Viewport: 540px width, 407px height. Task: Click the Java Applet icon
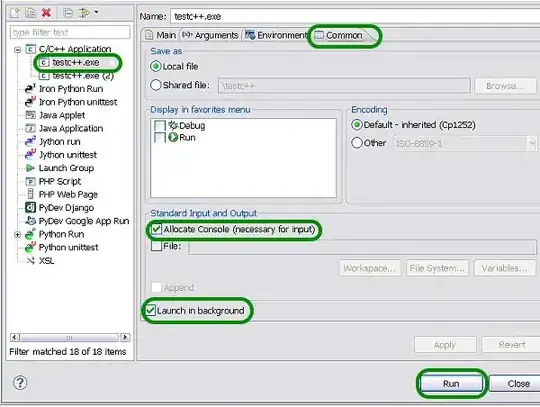[30, 115]
